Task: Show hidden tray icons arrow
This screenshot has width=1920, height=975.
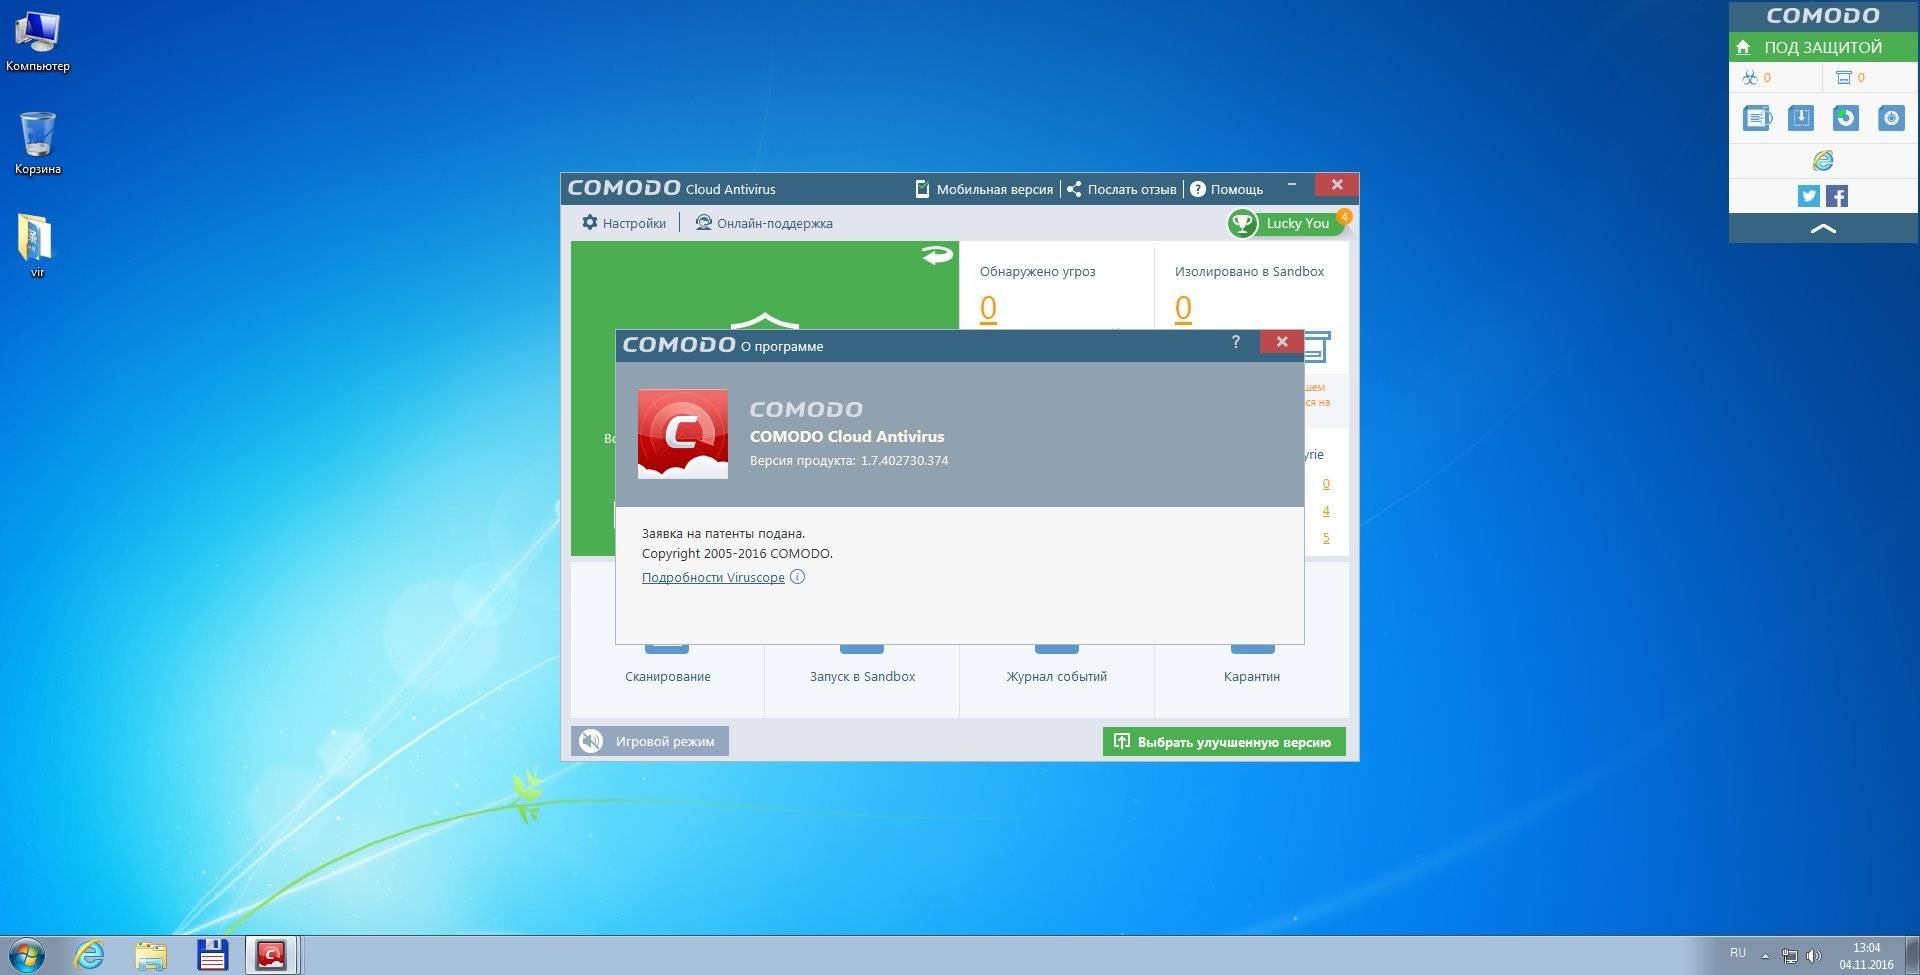Action: tap(1765, 956)
